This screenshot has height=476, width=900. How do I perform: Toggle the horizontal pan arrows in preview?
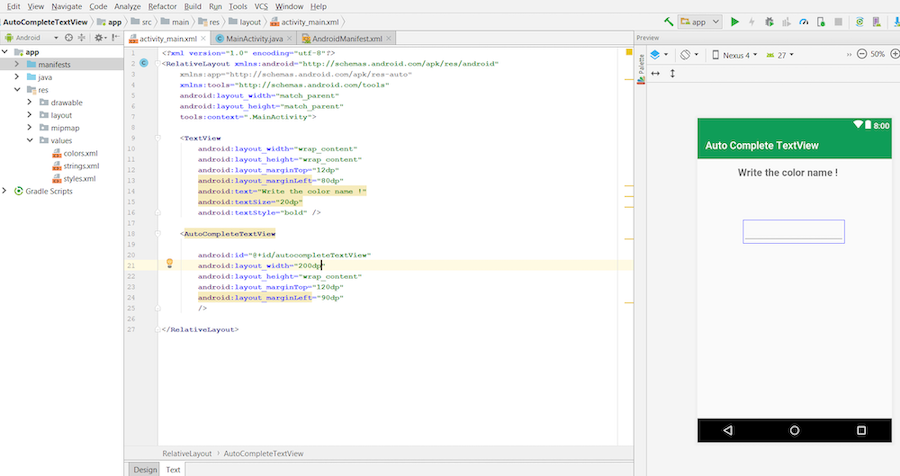(x=656, y=73)
